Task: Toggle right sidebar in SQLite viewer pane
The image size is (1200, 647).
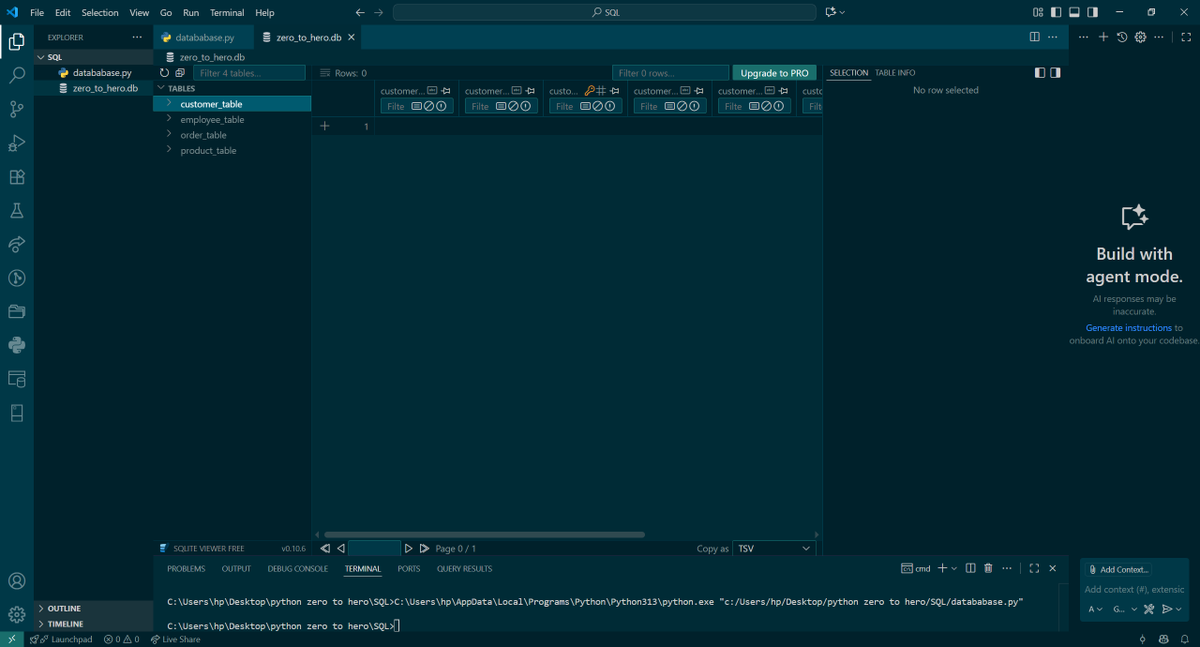Action: pyautogui.click(x=1055, y=73)
